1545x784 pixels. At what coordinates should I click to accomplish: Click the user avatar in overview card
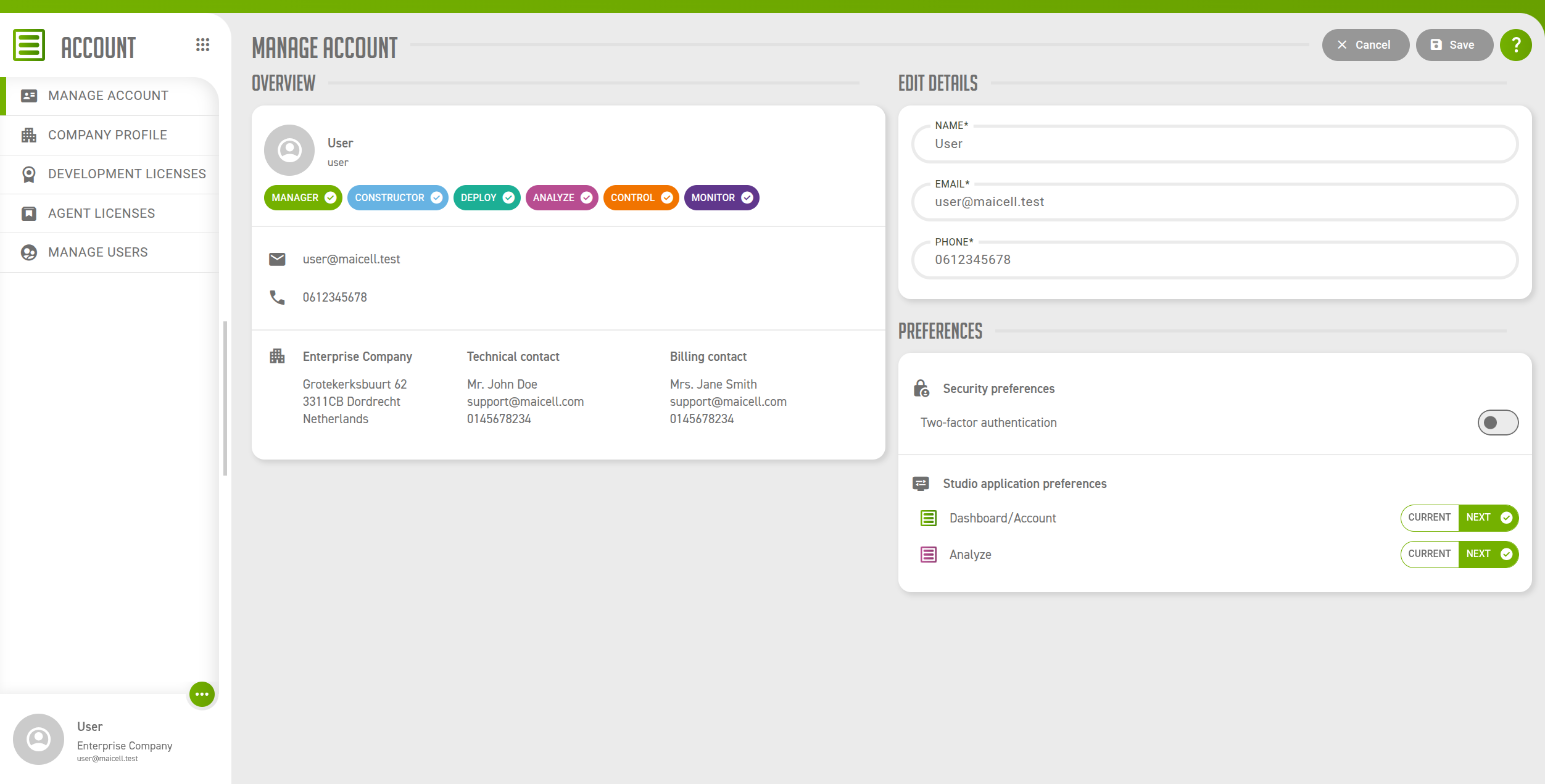pos(290,151)
